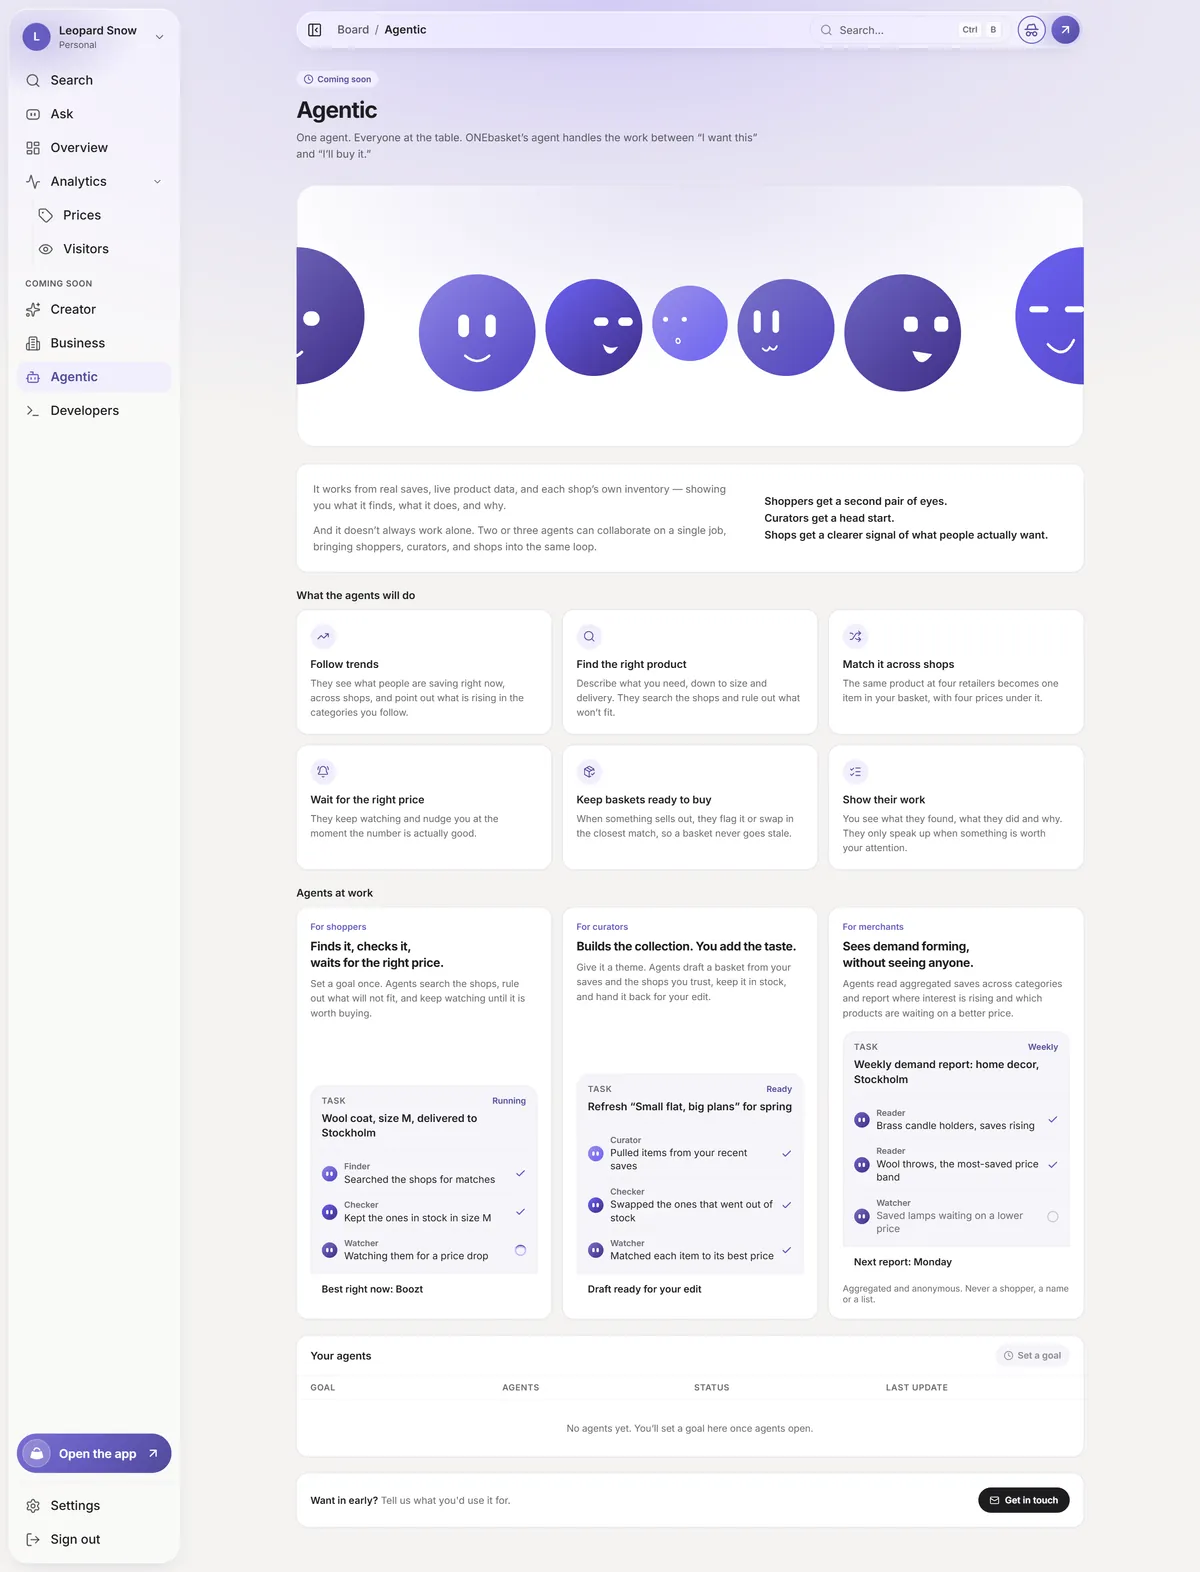Click Overview grid icon in sidebar

(x=33, y=148)
